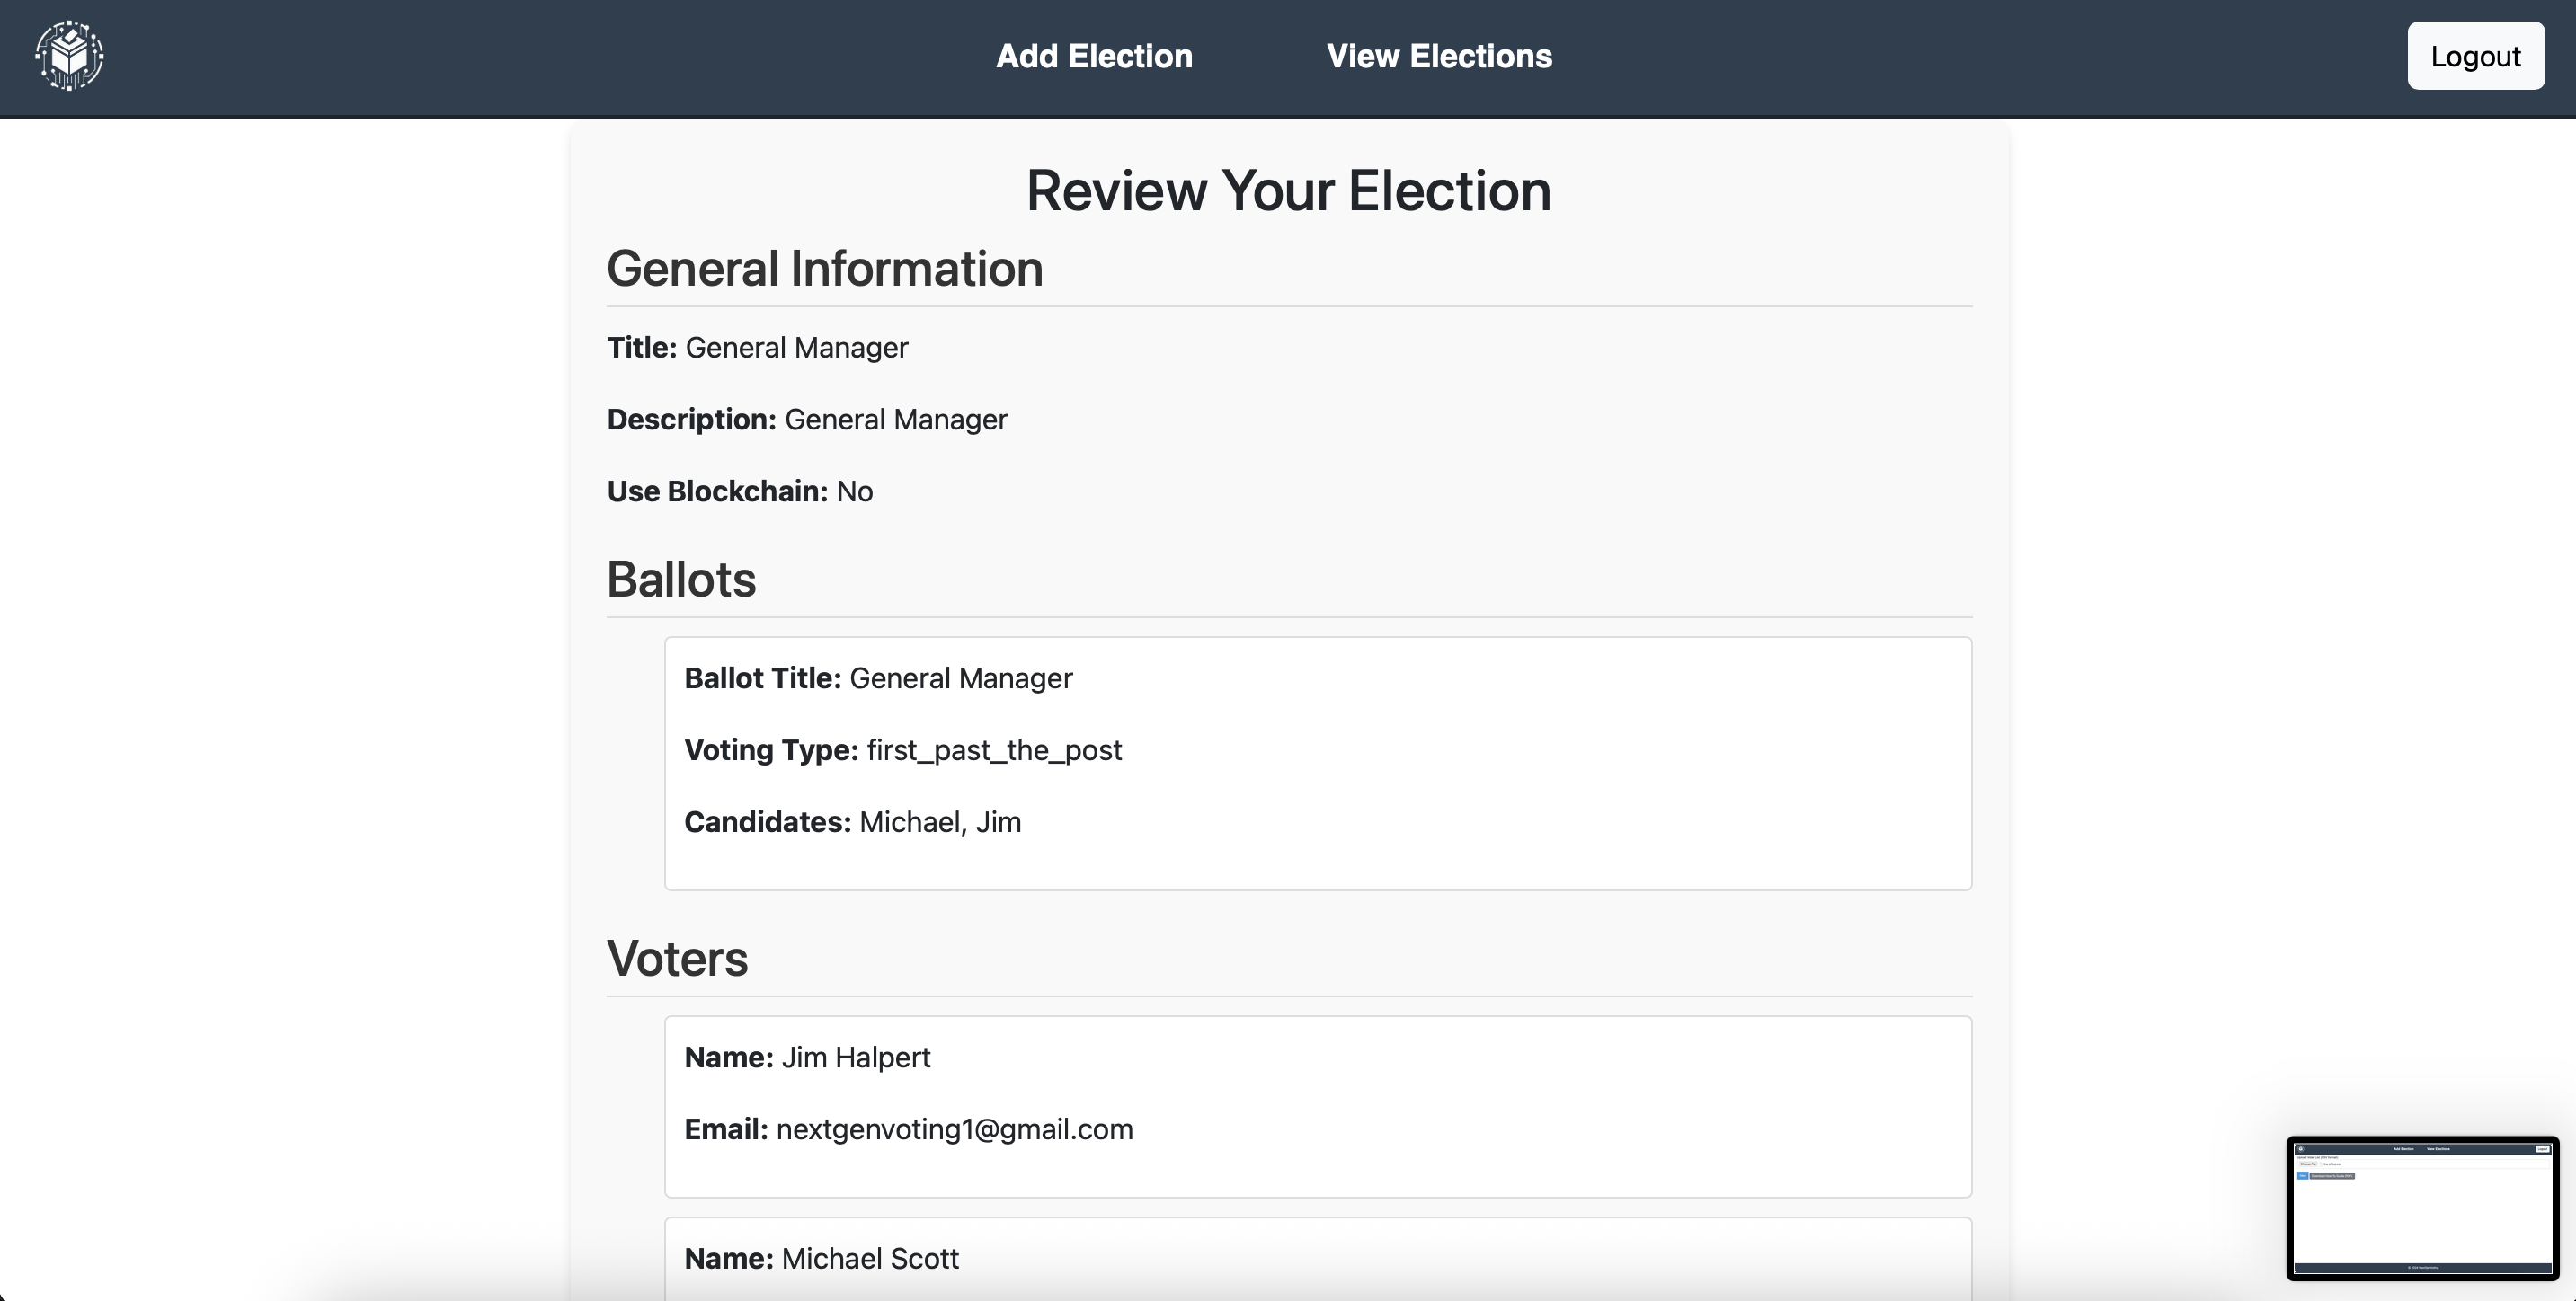Screen dimensions: 2576x1301
Task: Click the Review Your Election heading
Action: [1288, 190]
